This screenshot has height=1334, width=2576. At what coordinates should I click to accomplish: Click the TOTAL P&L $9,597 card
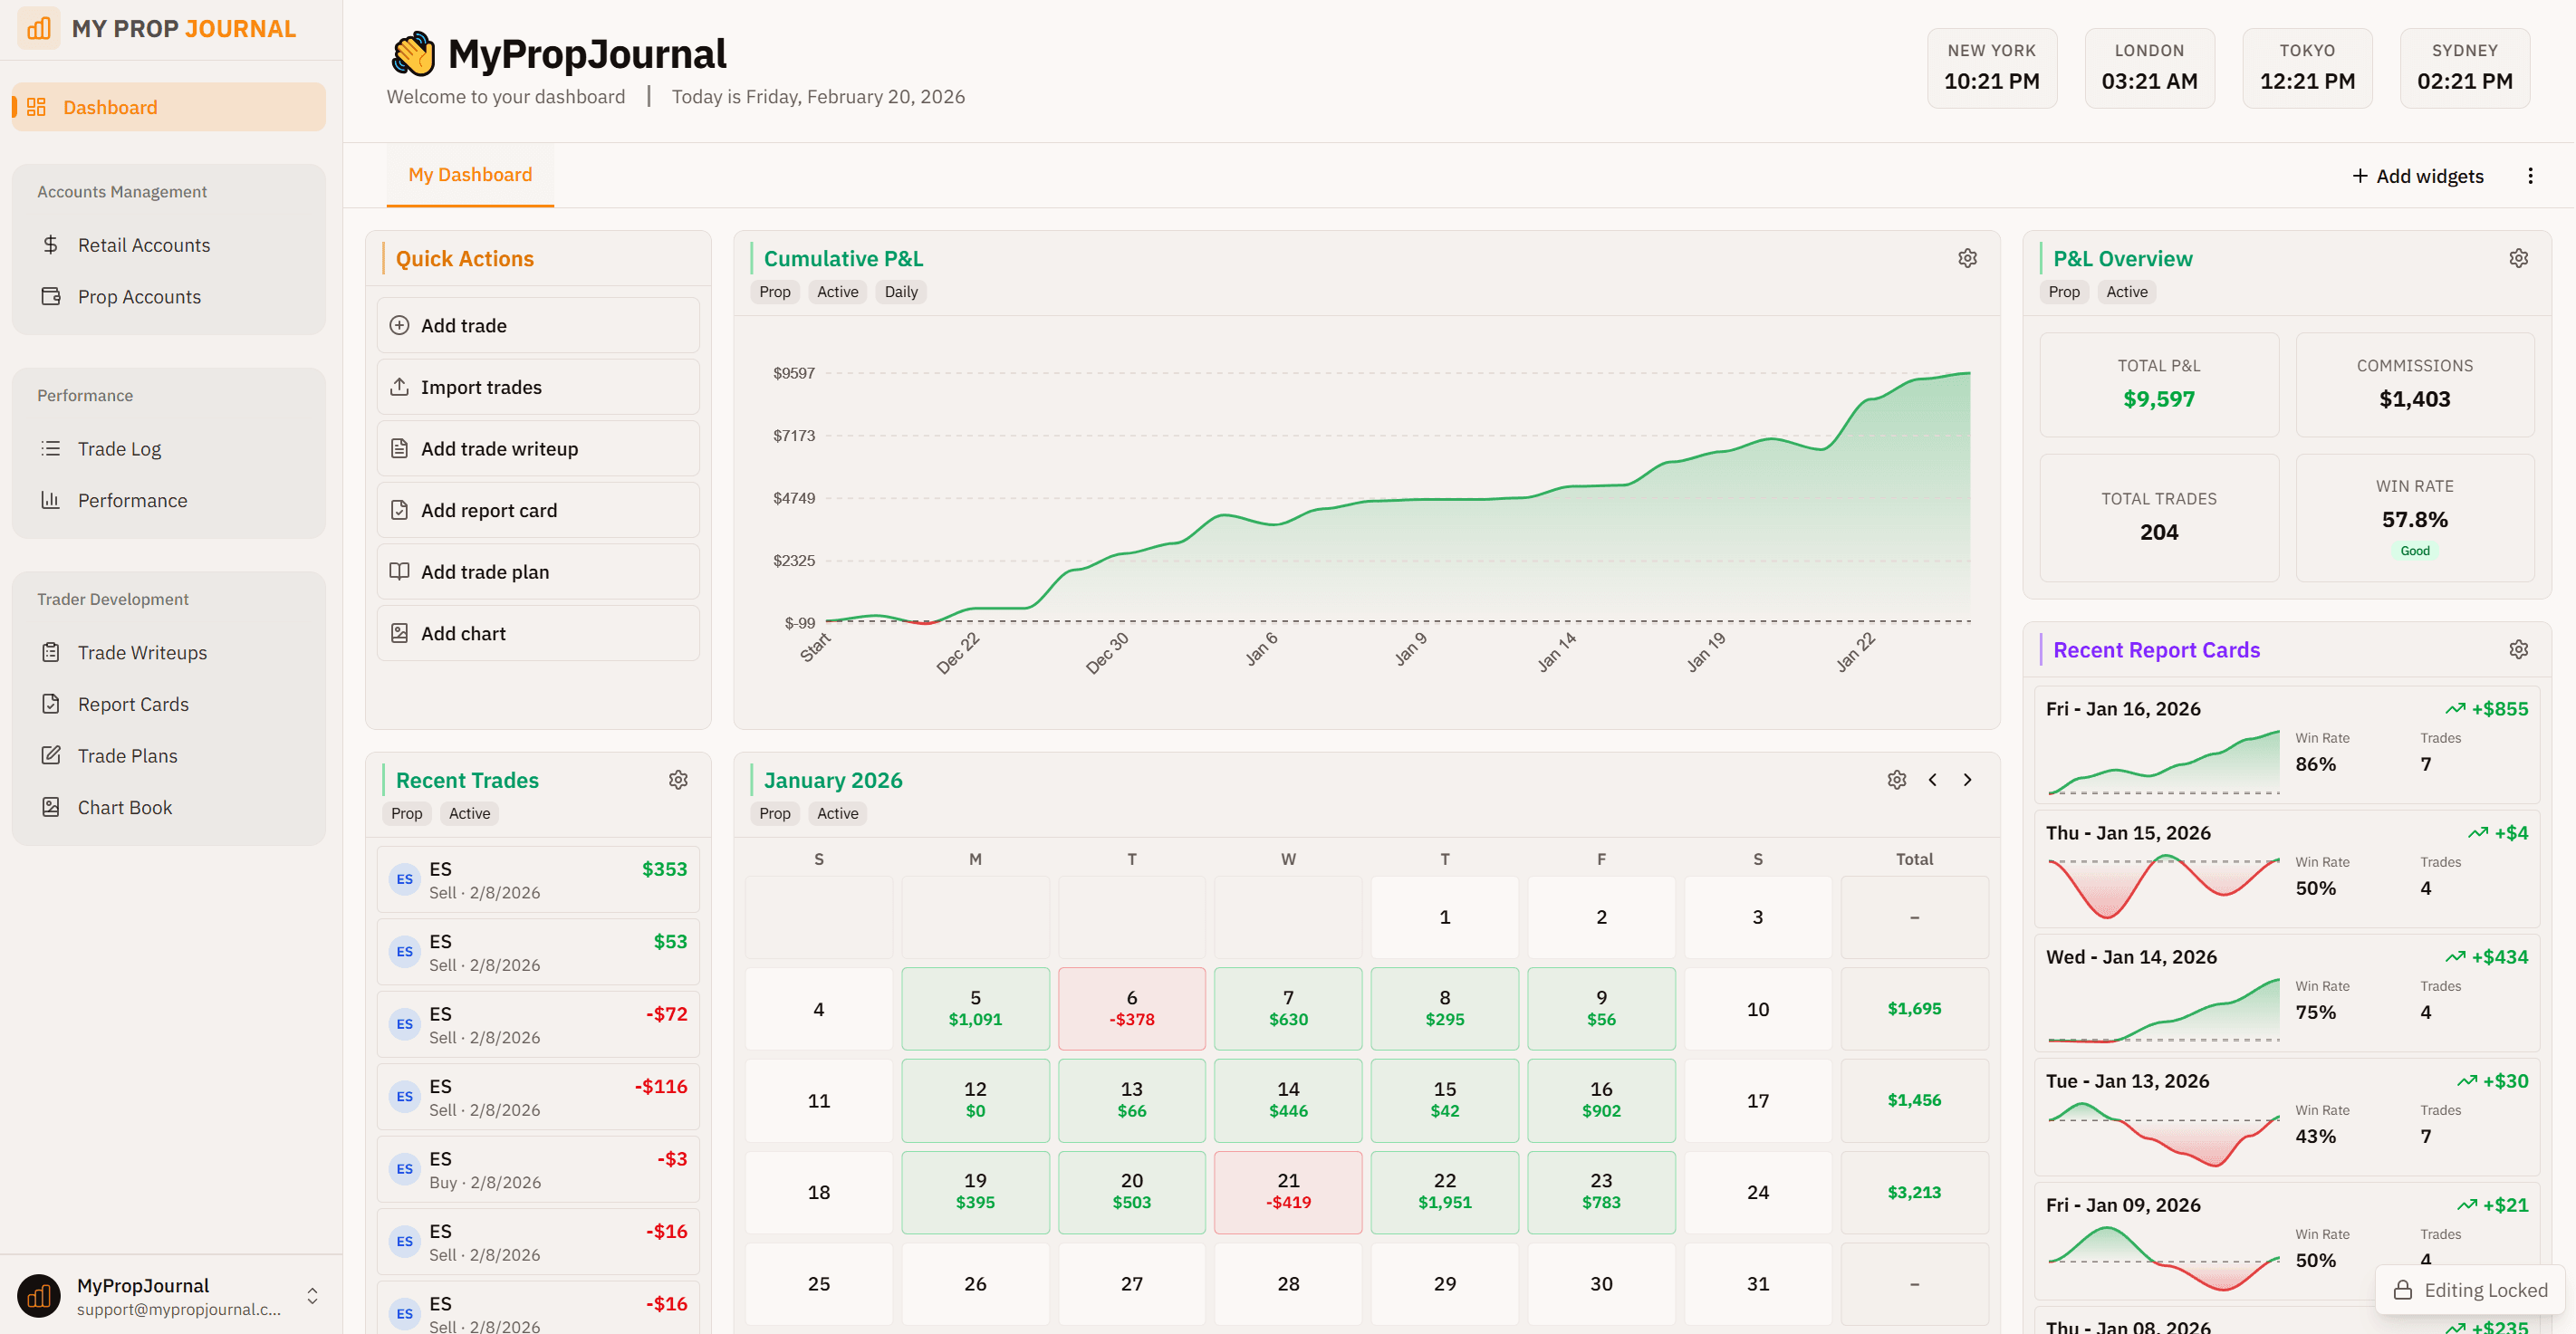(x=2158, y=385)
